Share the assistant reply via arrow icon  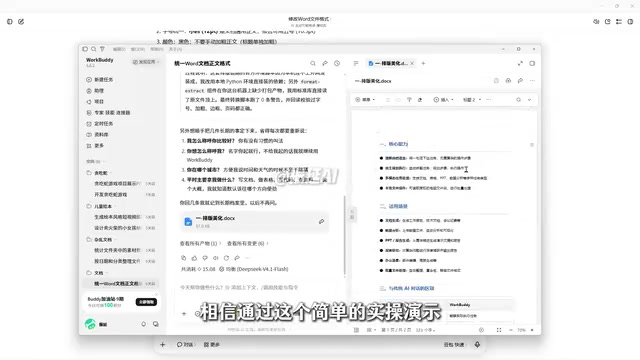237,258
